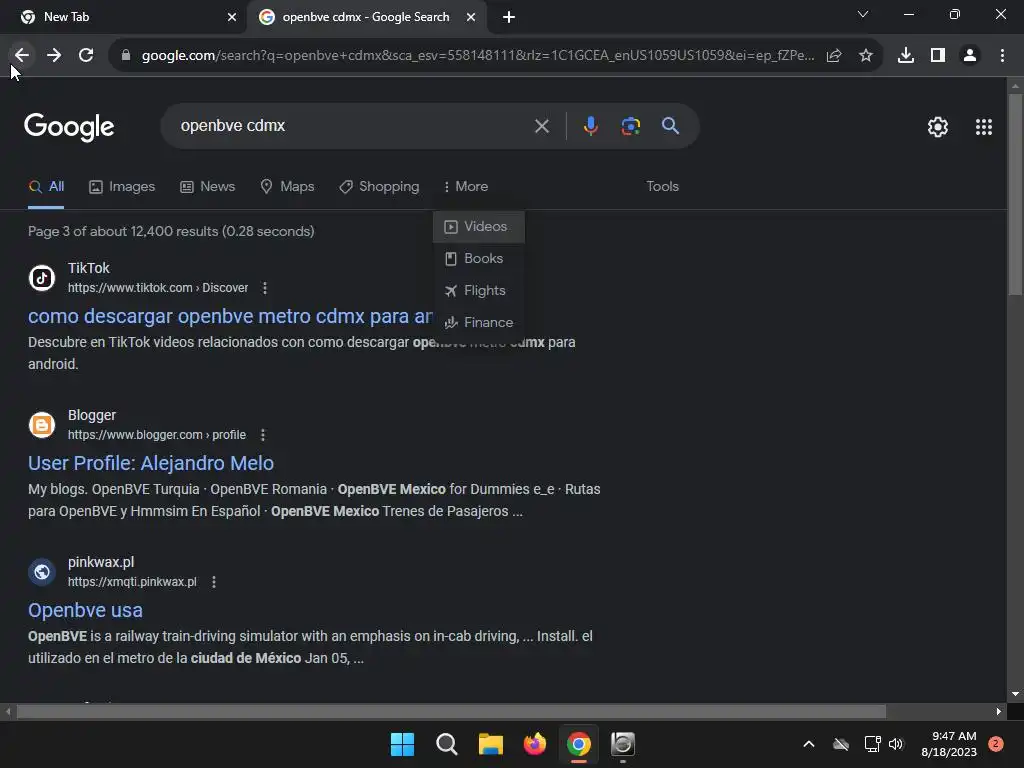Switch to Images results

click(122, 187)
